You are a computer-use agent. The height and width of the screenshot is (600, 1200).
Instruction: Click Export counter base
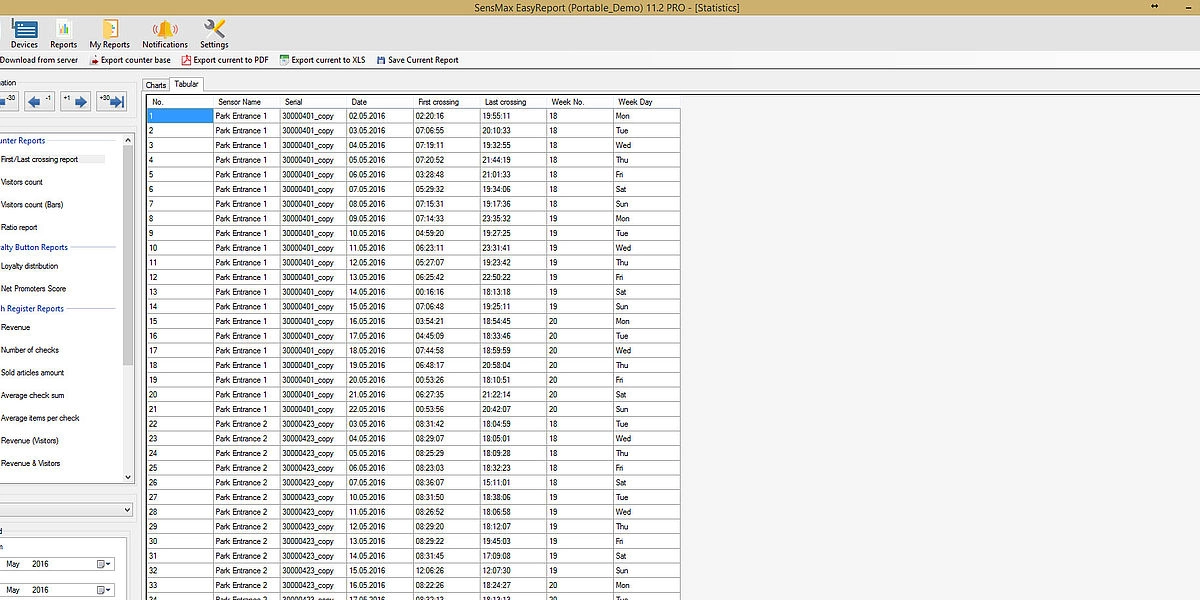[129, 60]
